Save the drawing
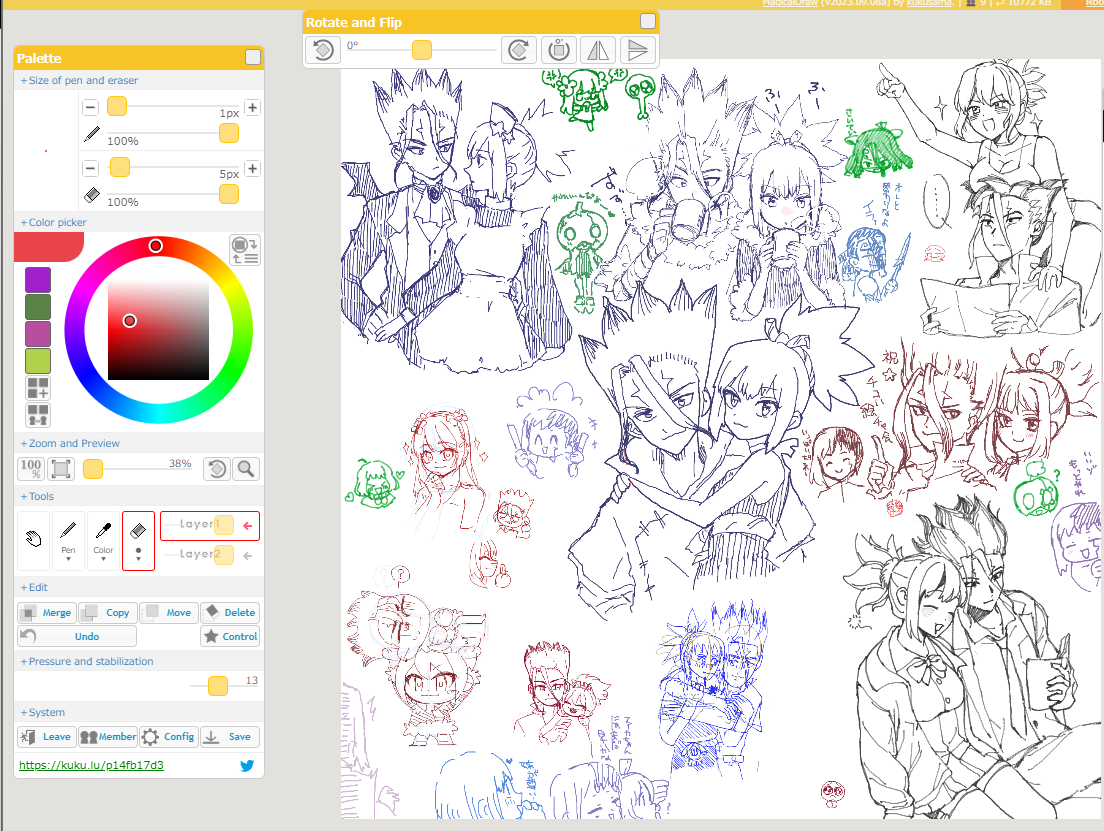This screenshot has height=831, width=1104. (x=230, y=737)
